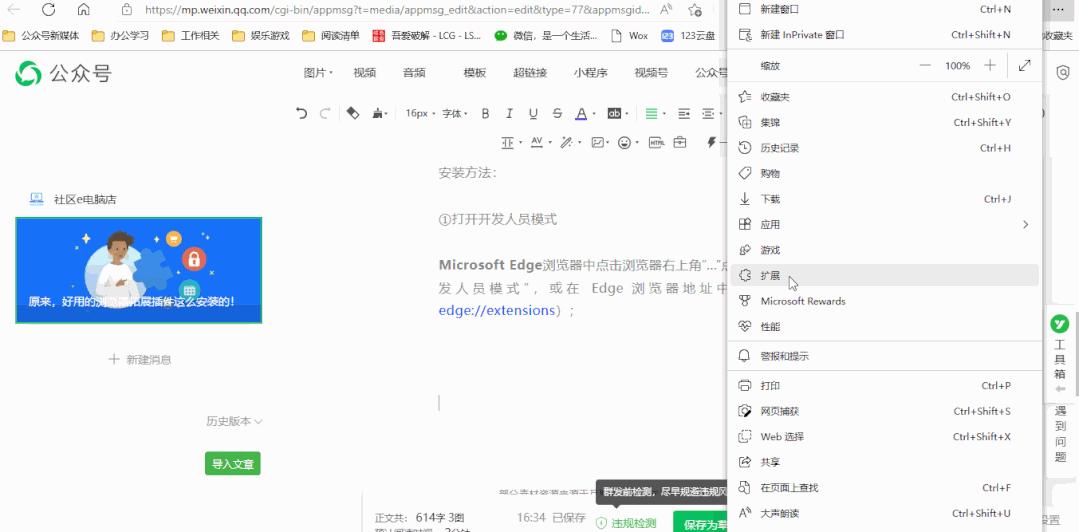Click the edge://extensions link text
Image resolution: width=1079 pixels, height=532 pixels.
click(x=496, y=310)
